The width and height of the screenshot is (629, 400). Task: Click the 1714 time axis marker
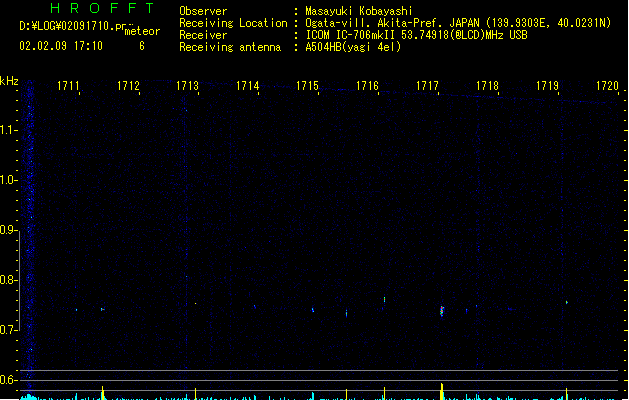coord(248,86)
